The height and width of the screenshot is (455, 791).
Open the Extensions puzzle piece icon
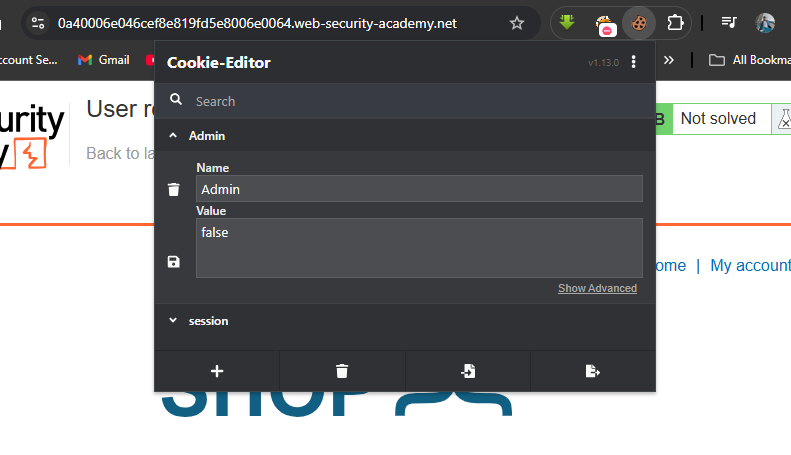pos(675,23)
